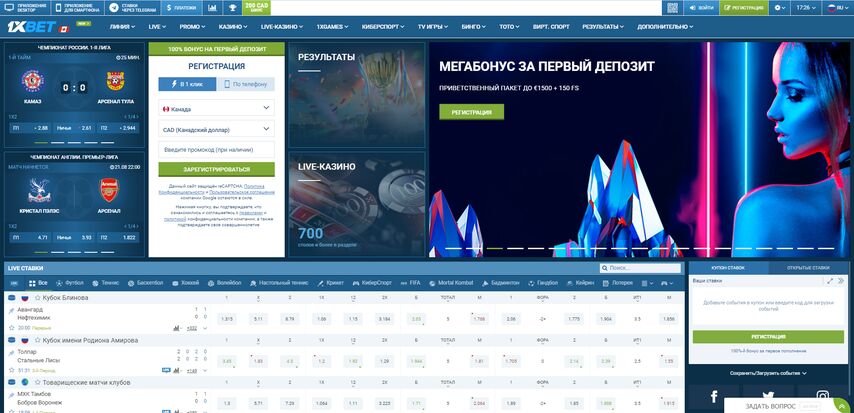Filter live bets by Mortal Kombat
Screen dimensions: 854x413
[x=450, y=283]
